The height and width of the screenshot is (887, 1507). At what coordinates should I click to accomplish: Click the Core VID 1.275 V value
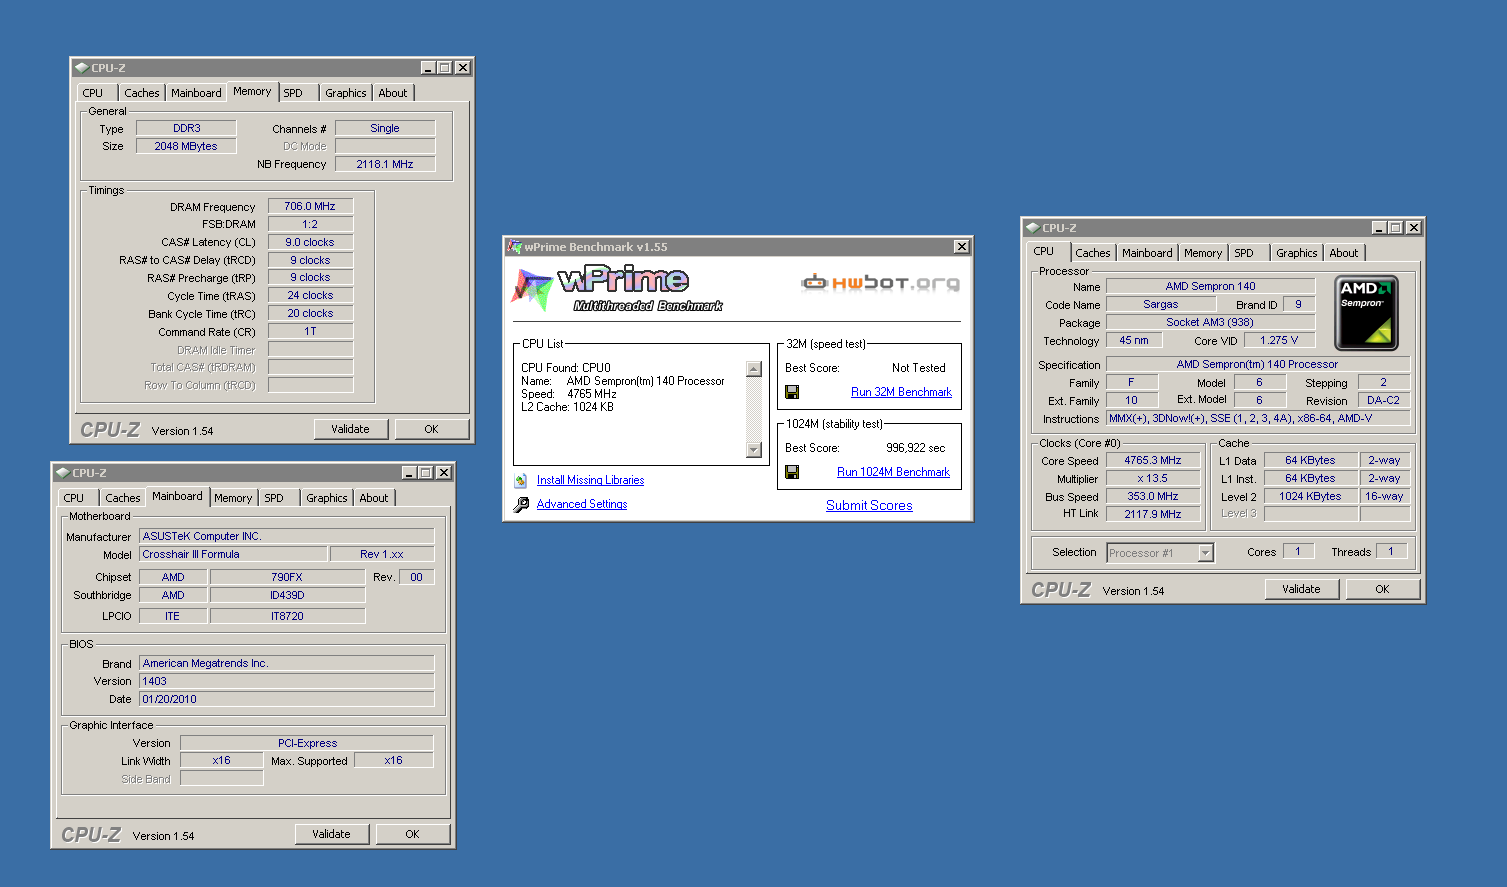(x=1280, y=340)
